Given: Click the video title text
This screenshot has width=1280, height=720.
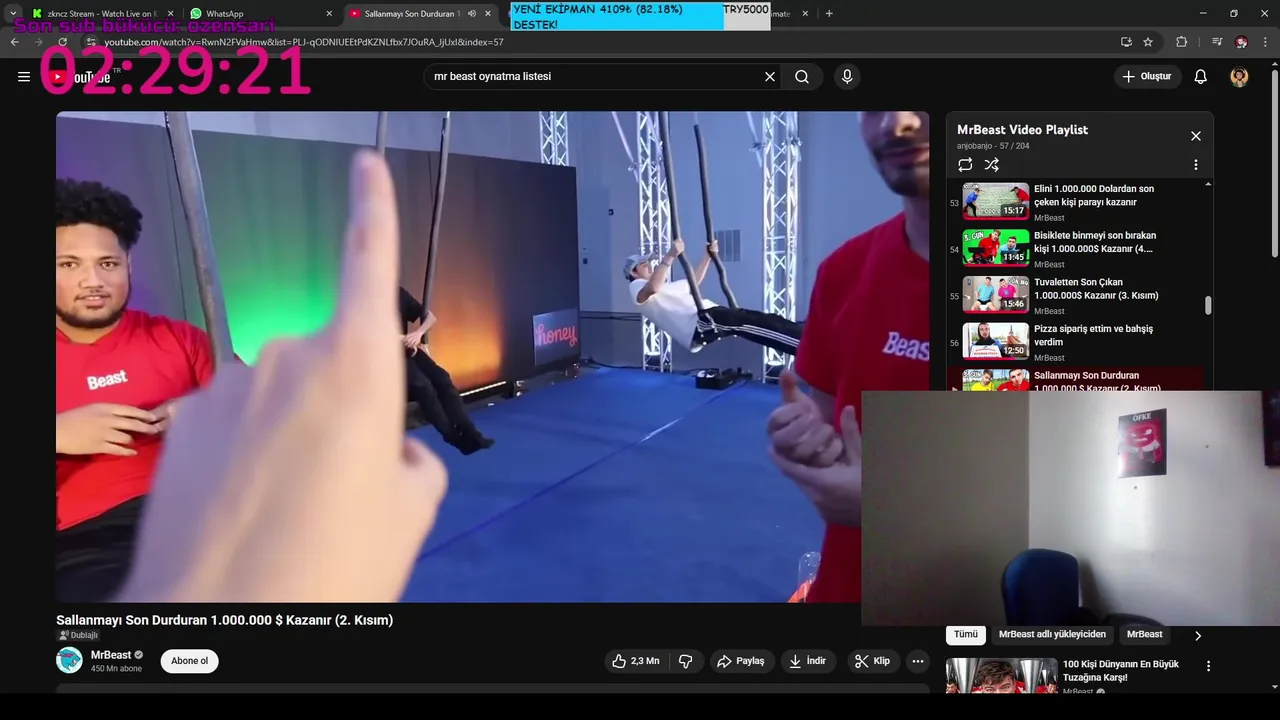Looking at the screenshot, I should click(224, 620).
